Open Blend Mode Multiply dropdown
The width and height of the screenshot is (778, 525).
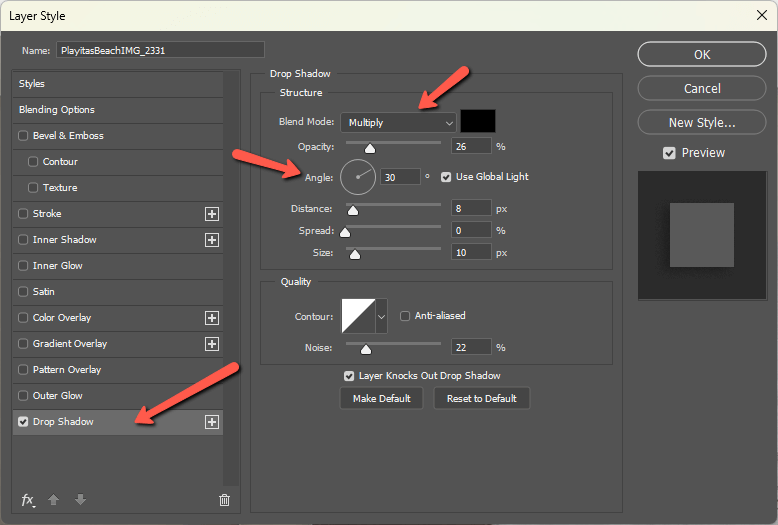pyautogui.click(x=398, y=123)
